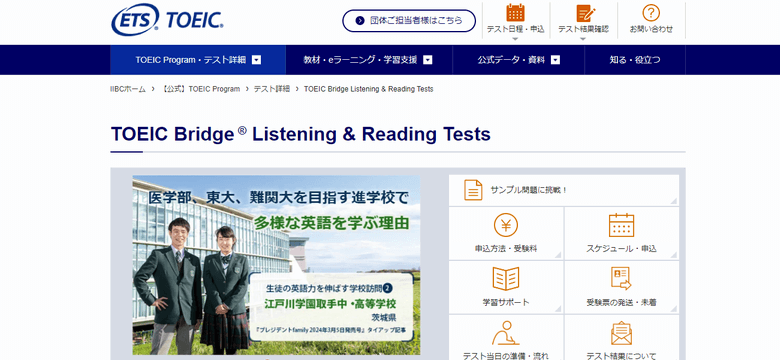The height and width of the screenshot is (360, 780).
Task: Click the page heading TOEIC Bridge Listening & Reading Tests
Action: [300, 134]
